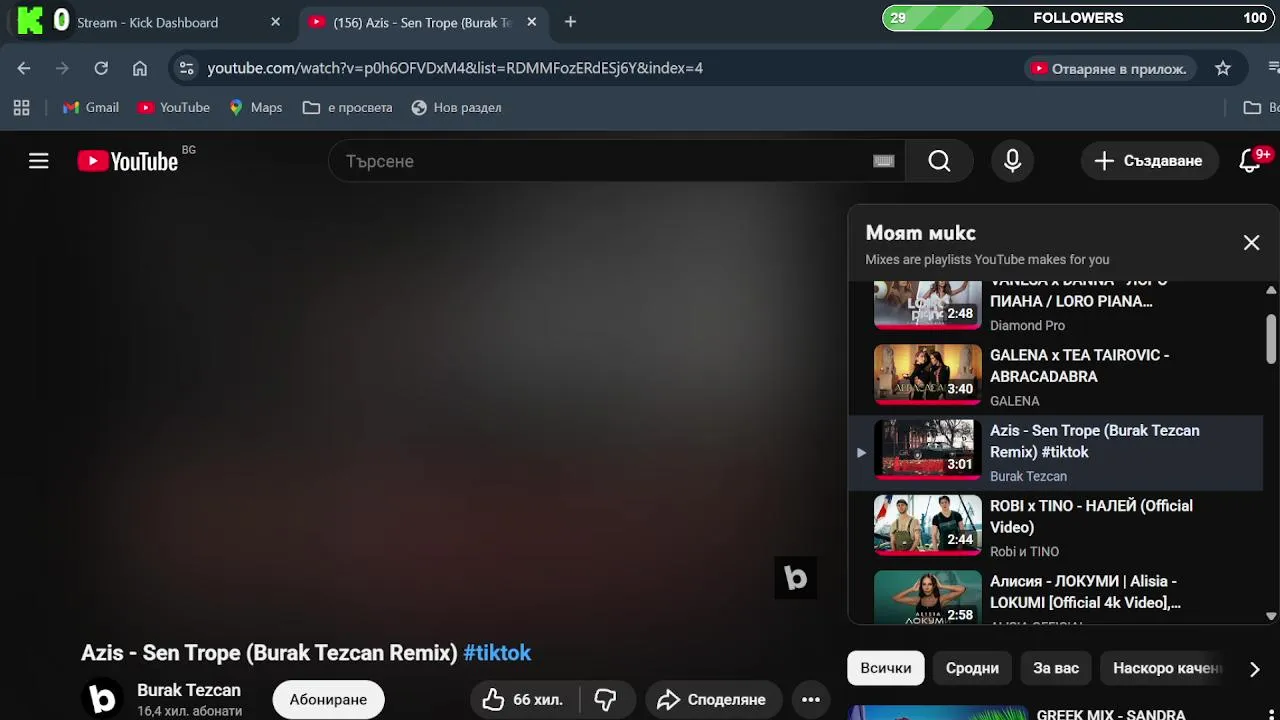Close the Моят микс playlist panel
This screenshot has width=1280, height=720.
[1251, 243]
